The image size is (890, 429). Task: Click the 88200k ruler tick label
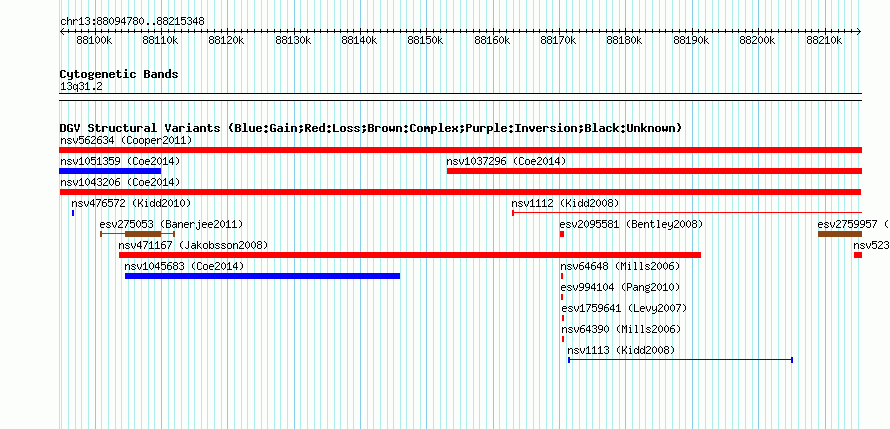(757, 40)
